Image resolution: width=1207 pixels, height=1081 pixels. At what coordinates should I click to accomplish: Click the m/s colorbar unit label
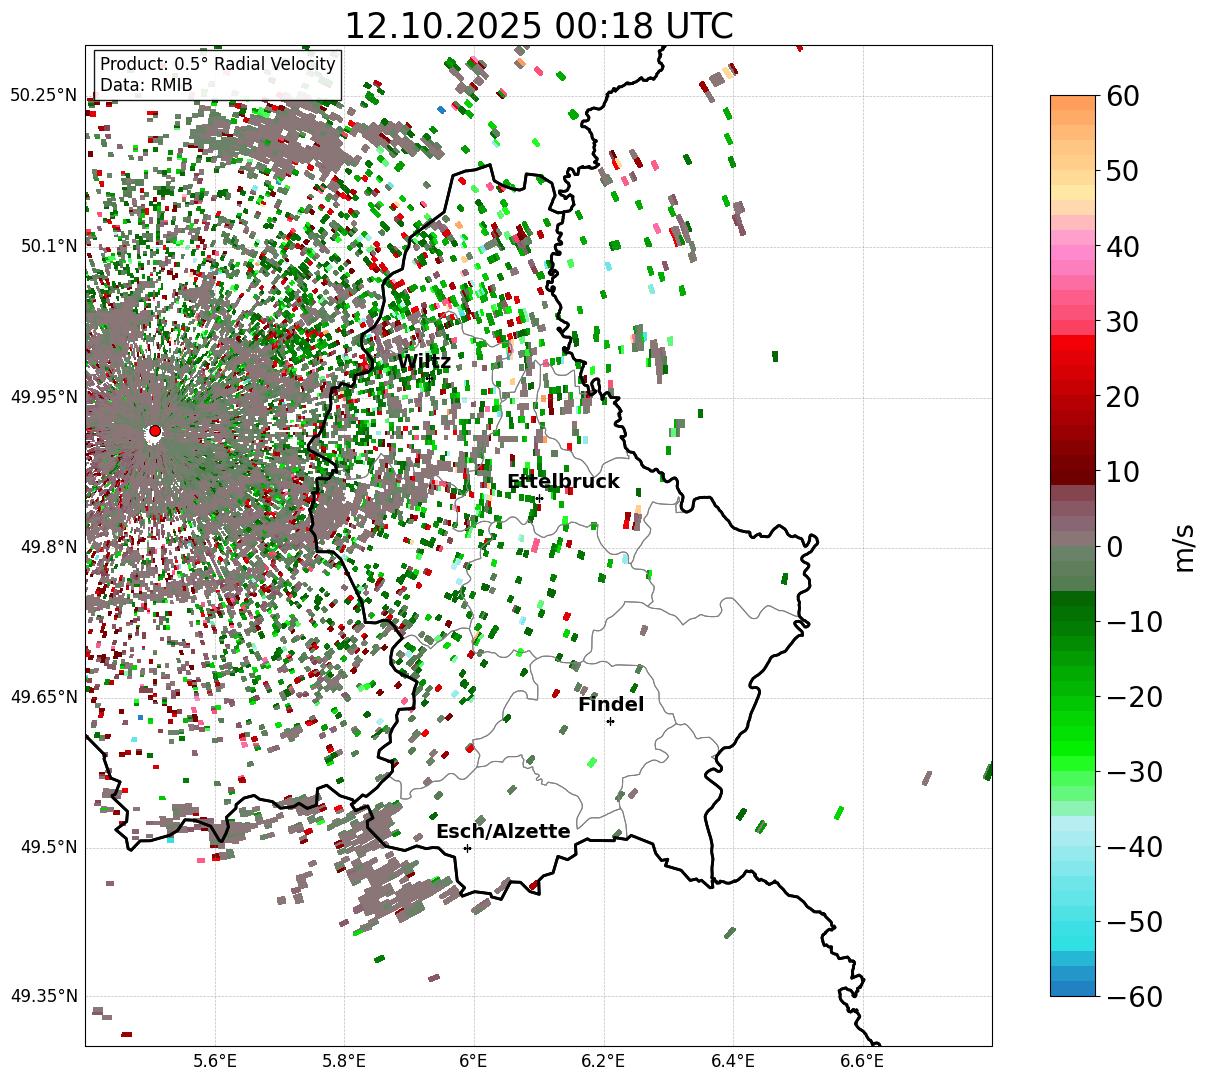tap(1185, 546)
